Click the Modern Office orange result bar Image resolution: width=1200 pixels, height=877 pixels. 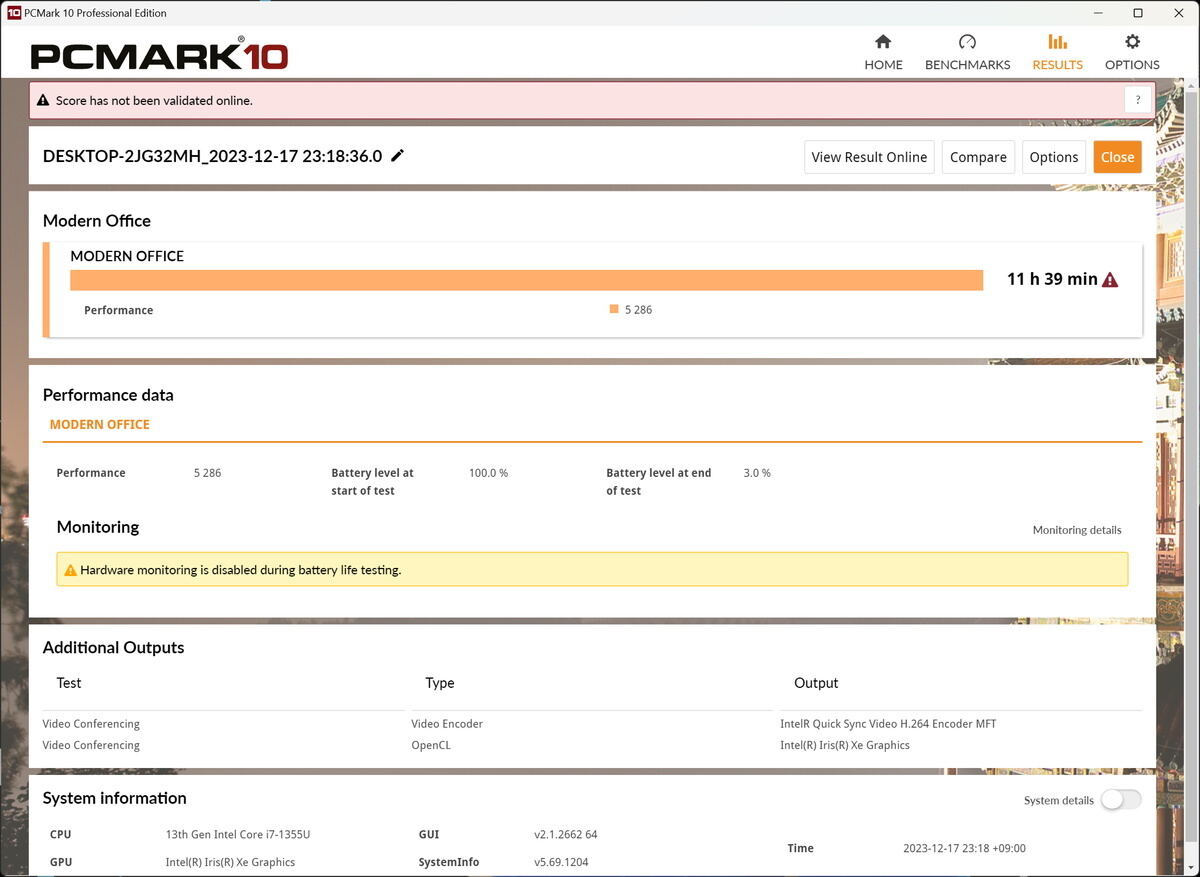point(526,280)
